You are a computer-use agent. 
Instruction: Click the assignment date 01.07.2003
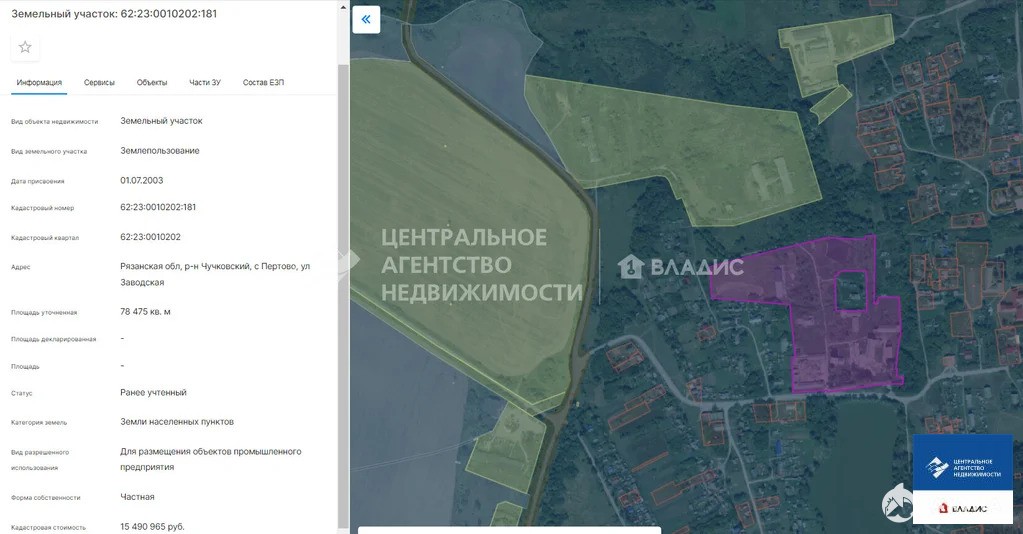(x=142, y=180)
